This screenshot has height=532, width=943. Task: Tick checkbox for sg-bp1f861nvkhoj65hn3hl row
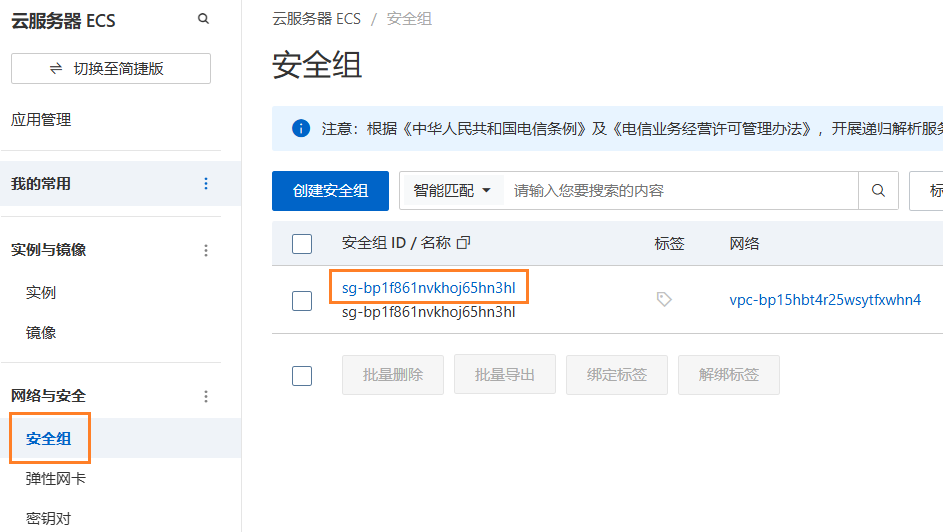[x=302, y=301]
